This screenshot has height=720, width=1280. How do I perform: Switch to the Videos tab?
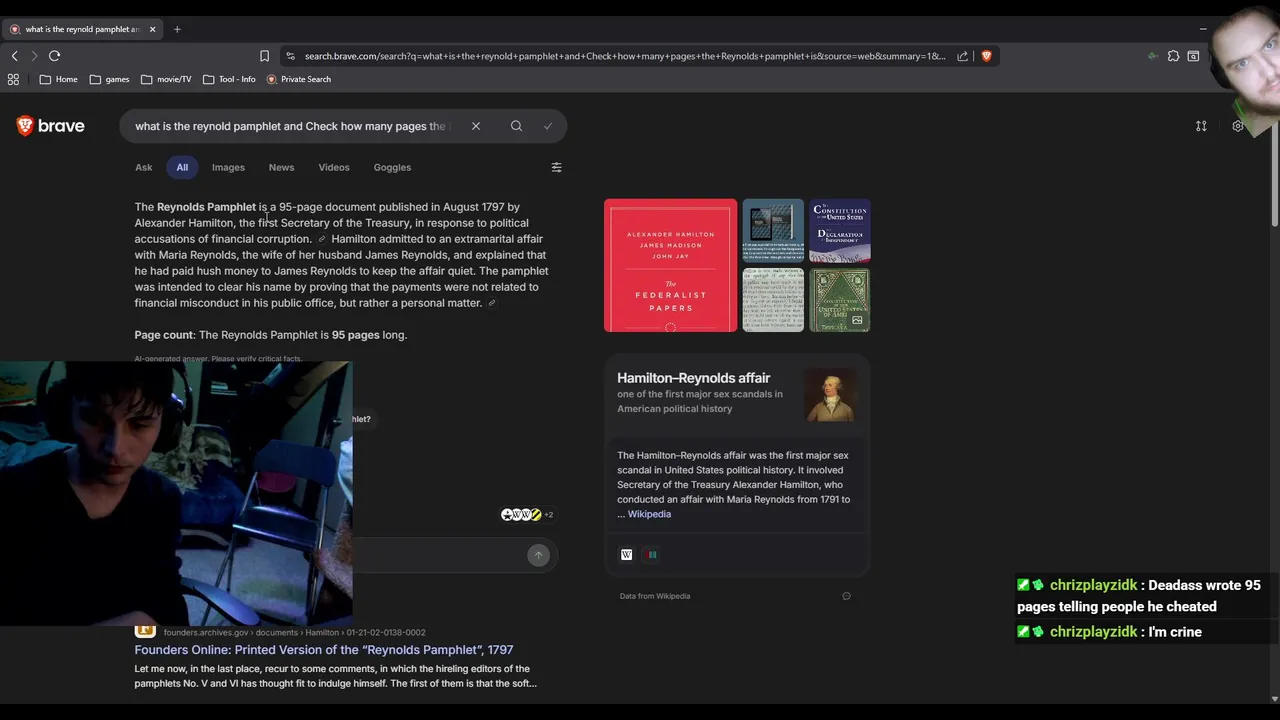tap(334, 168)
